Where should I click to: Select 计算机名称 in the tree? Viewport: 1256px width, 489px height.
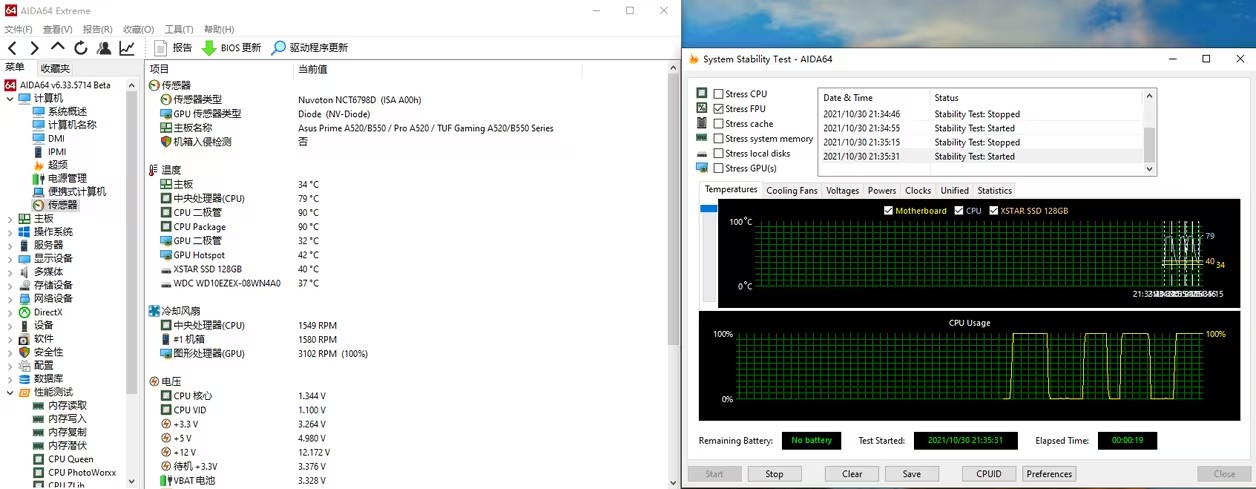(72, 125)
